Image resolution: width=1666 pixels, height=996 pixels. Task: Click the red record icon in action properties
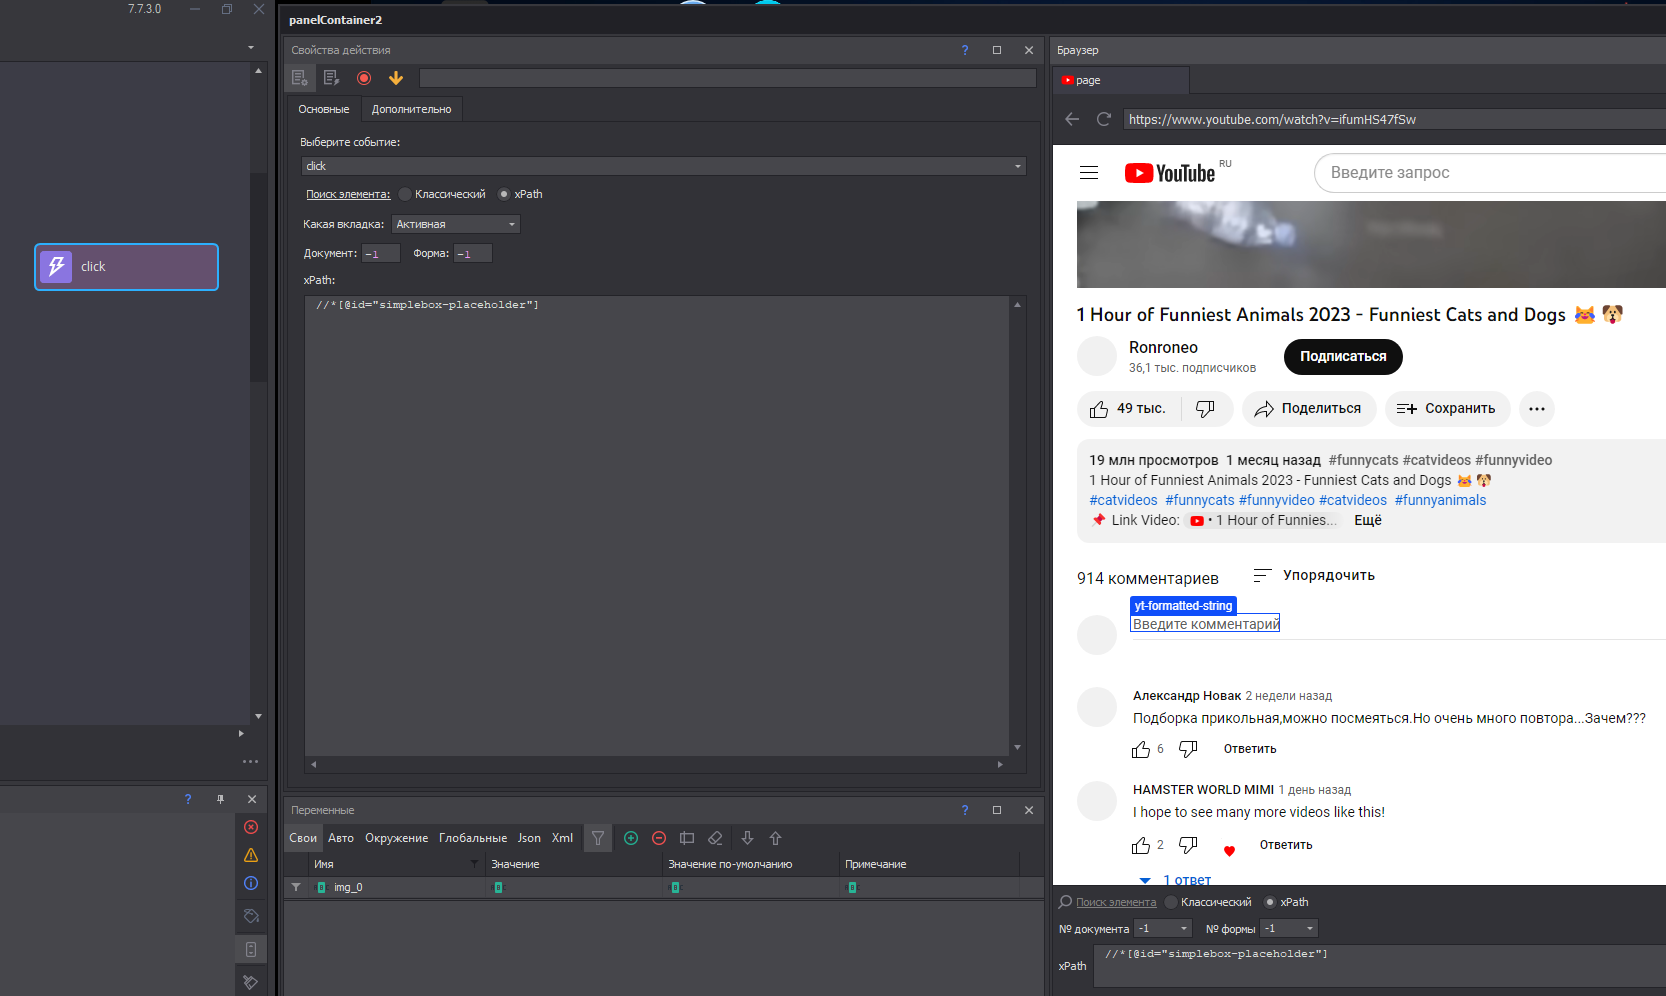364,78
